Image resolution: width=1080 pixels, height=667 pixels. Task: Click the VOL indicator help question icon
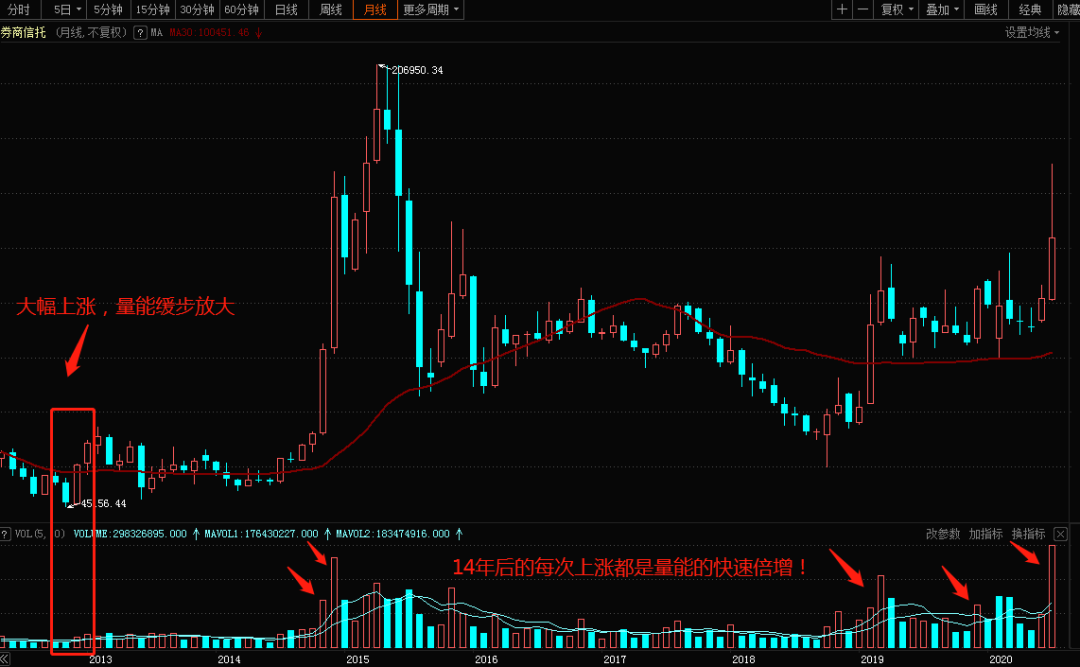pyautogui.click(x=5, y=534)
